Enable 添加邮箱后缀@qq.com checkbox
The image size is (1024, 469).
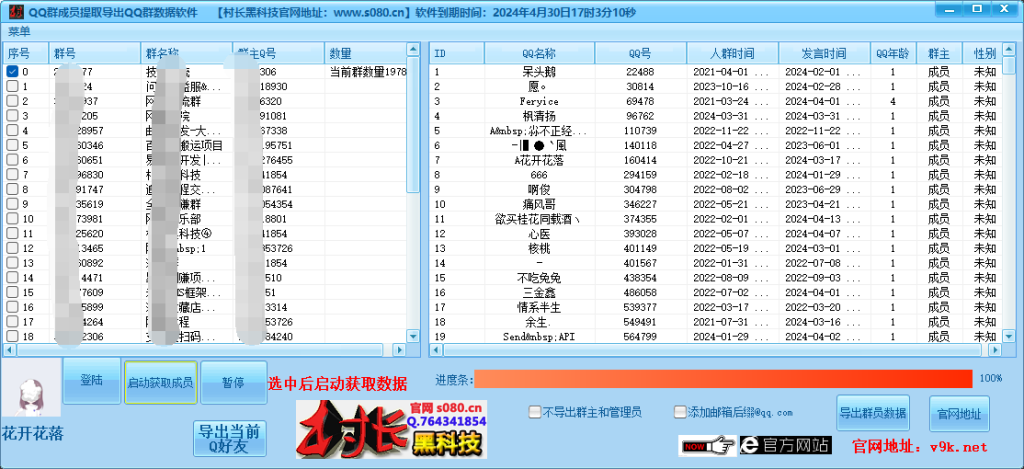(x=680, y=412)
